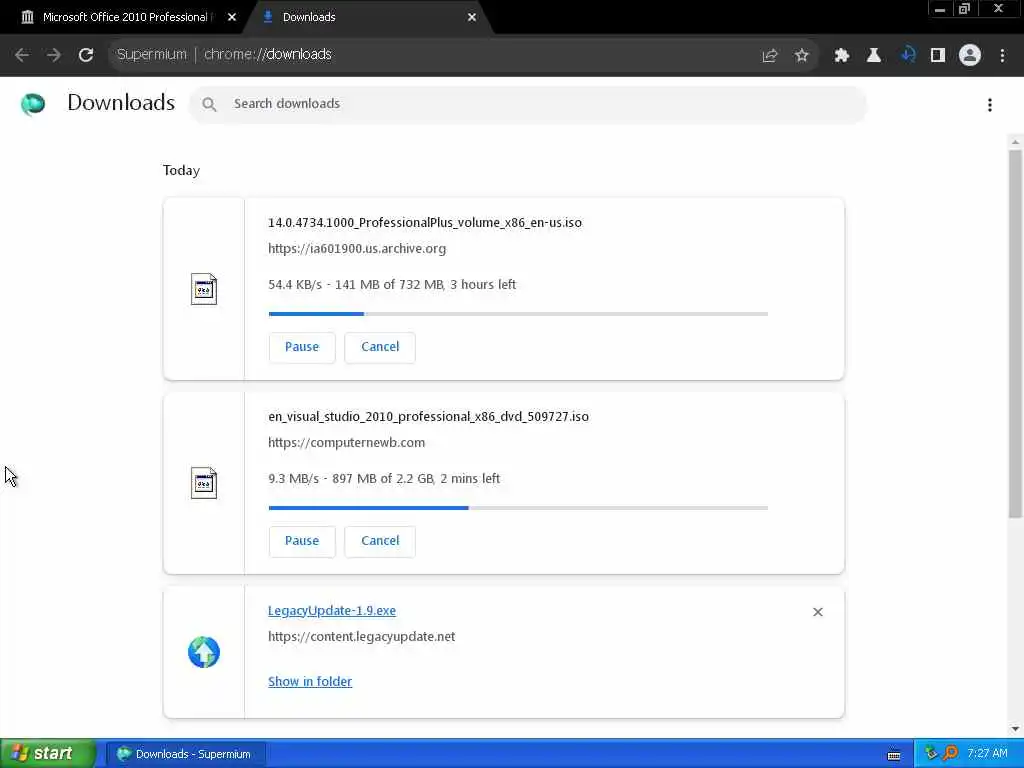Open the blue downloads toolbar icon

[x=907, y=56]
